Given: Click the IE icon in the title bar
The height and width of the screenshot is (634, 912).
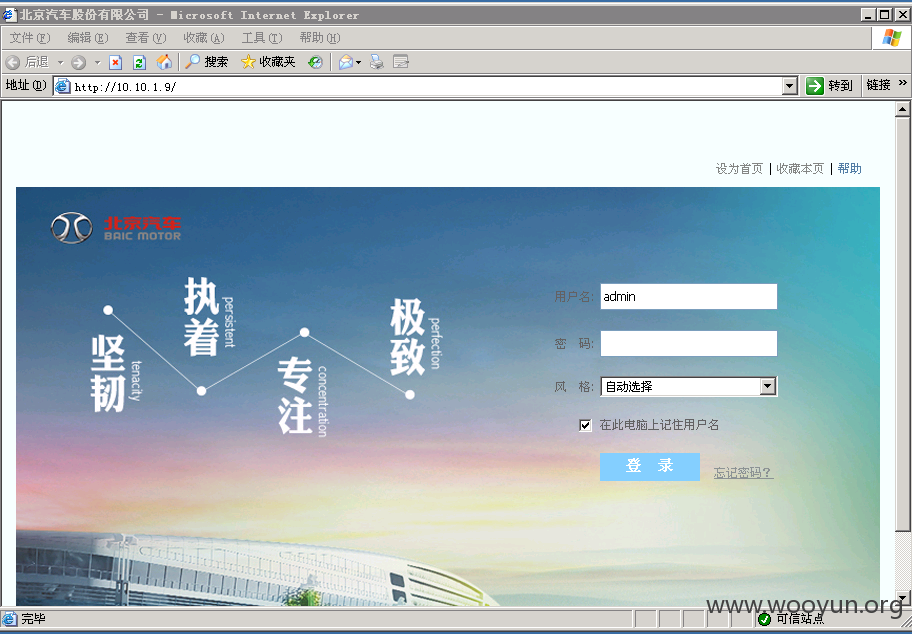Looking at the screenshot, I should tap(9, 15).
